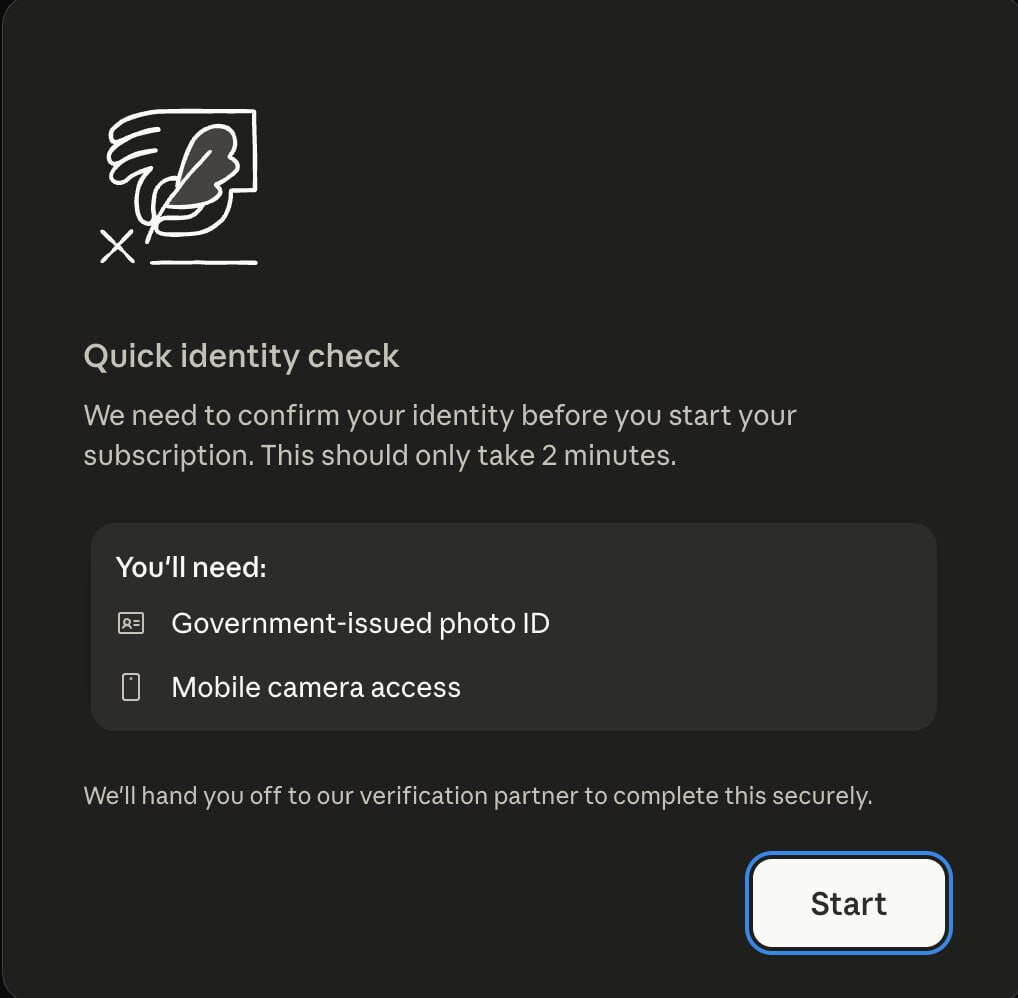1018x998 pixels.
Task: Click the signature underline in the illustration
Action: click(204, 262)
